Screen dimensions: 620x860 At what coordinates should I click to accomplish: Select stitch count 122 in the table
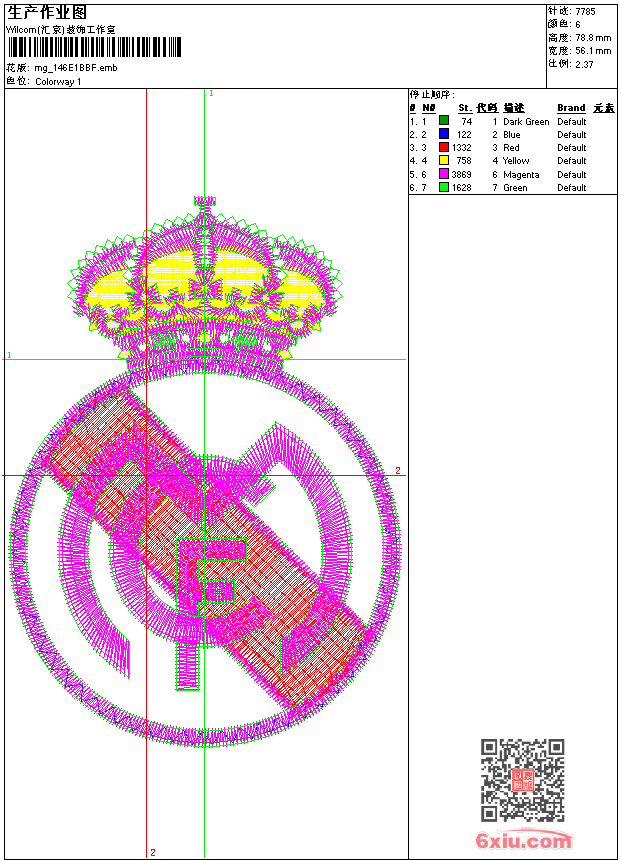pyautogui.click(x=464, y=134)
